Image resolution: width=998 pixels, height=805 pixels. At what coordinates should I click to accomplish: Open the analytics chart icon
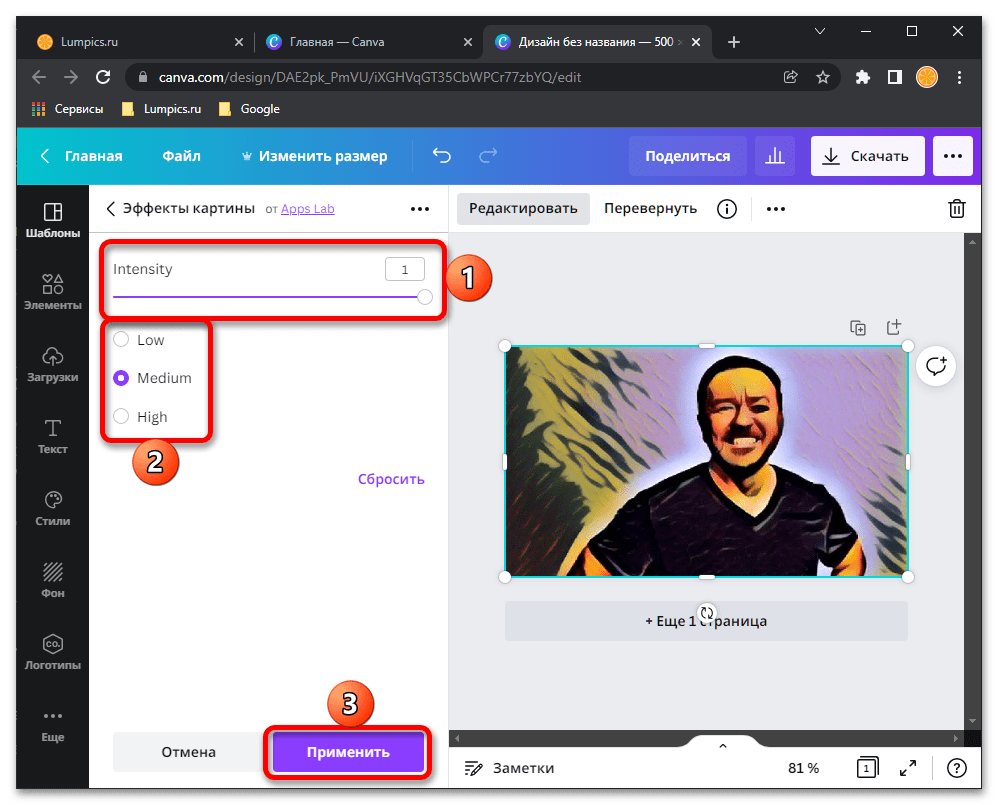(775, 156)
